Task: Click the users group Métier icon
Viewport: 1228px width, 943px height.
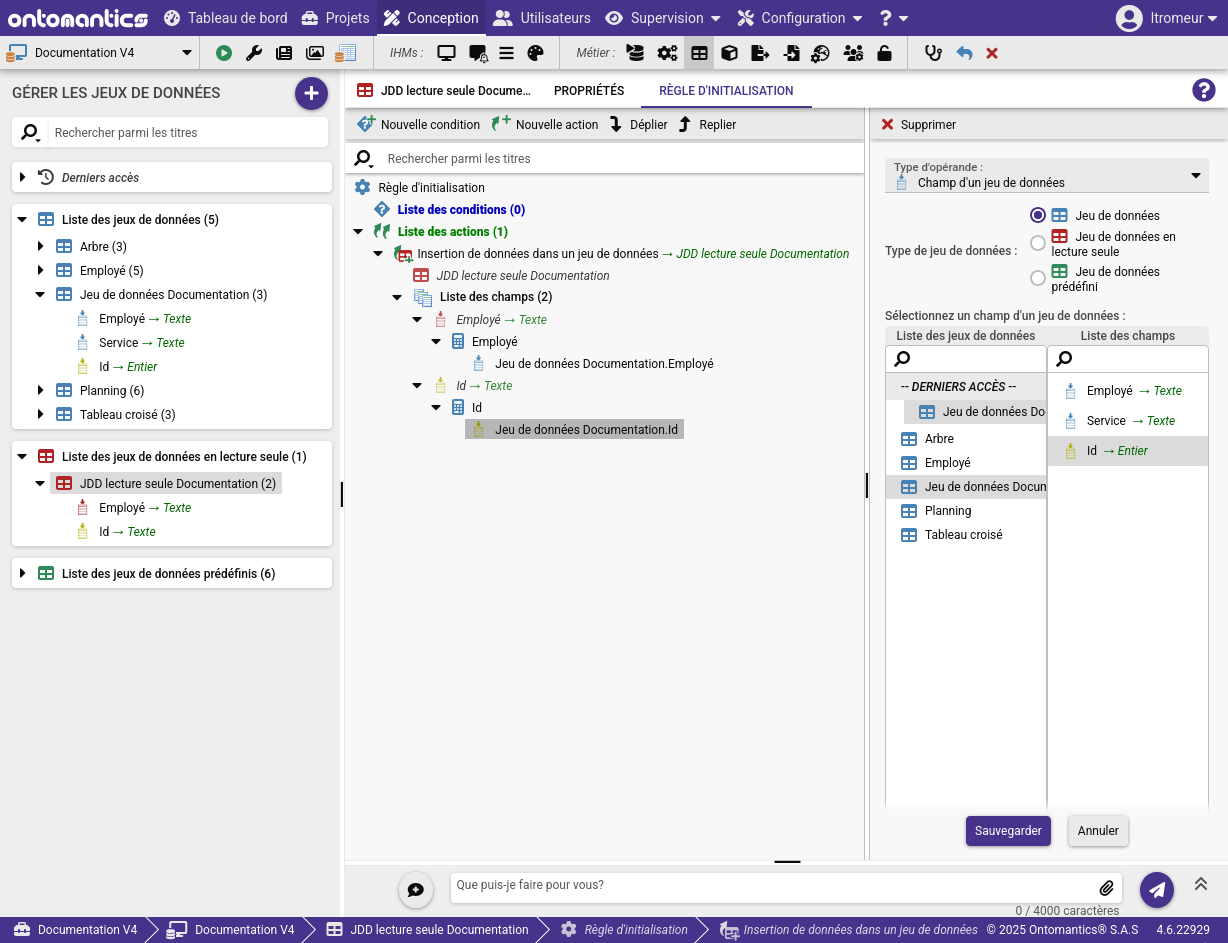Action: tap(853, 53)
